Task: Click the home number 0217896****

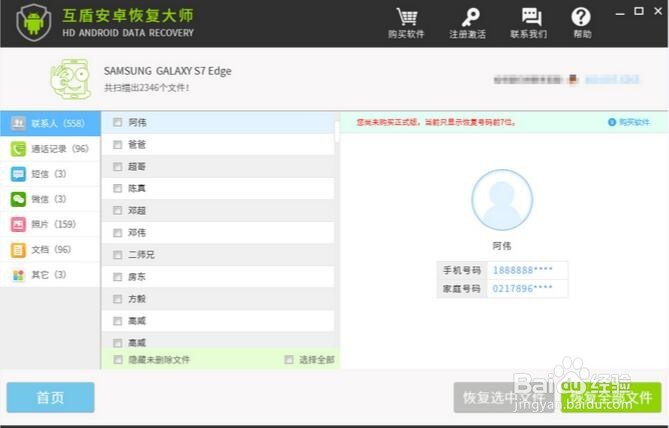Action: pyautogui.click(x=522, y=289)
